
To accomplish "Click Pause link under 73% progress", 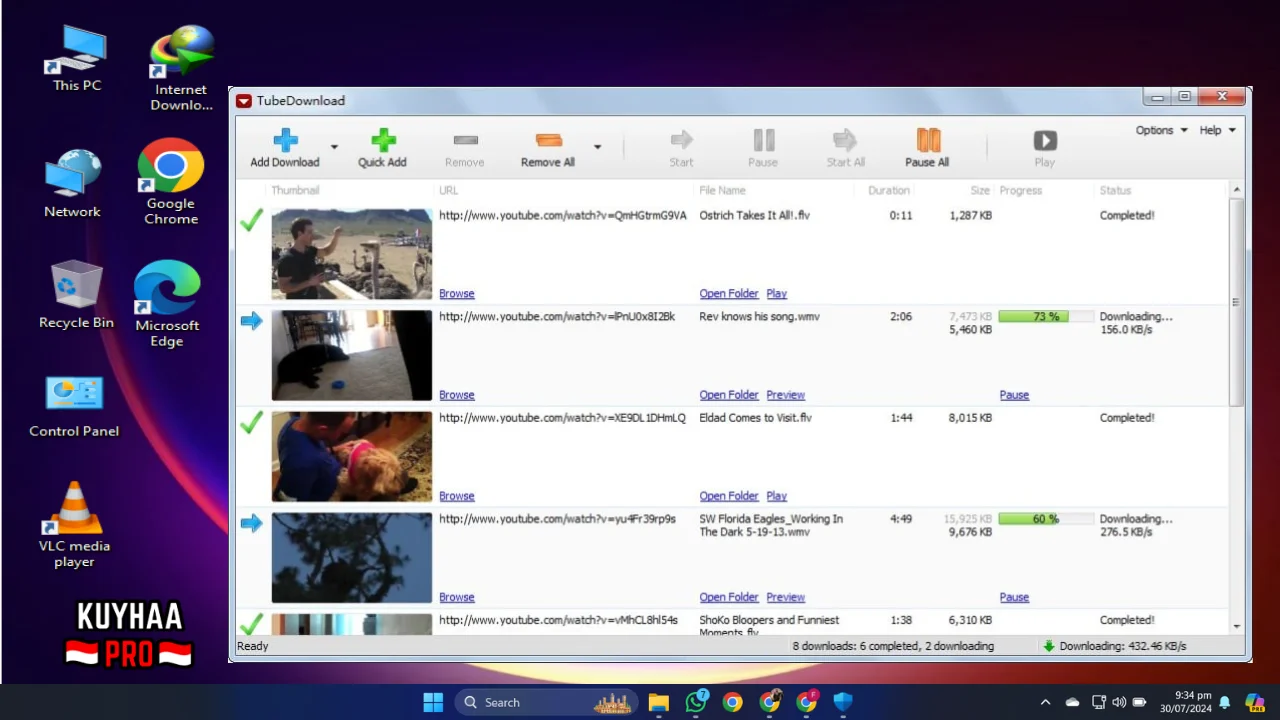I will [x=1014, y=395].
